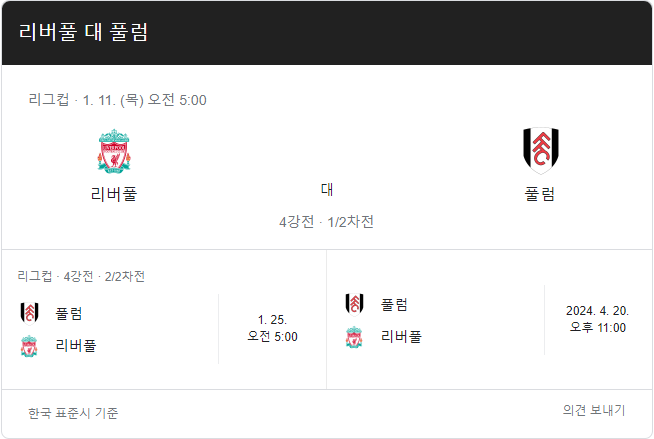Open the 리그컵 1. 11. (목) match info line
654x439 pixels.
click(117, 100)
